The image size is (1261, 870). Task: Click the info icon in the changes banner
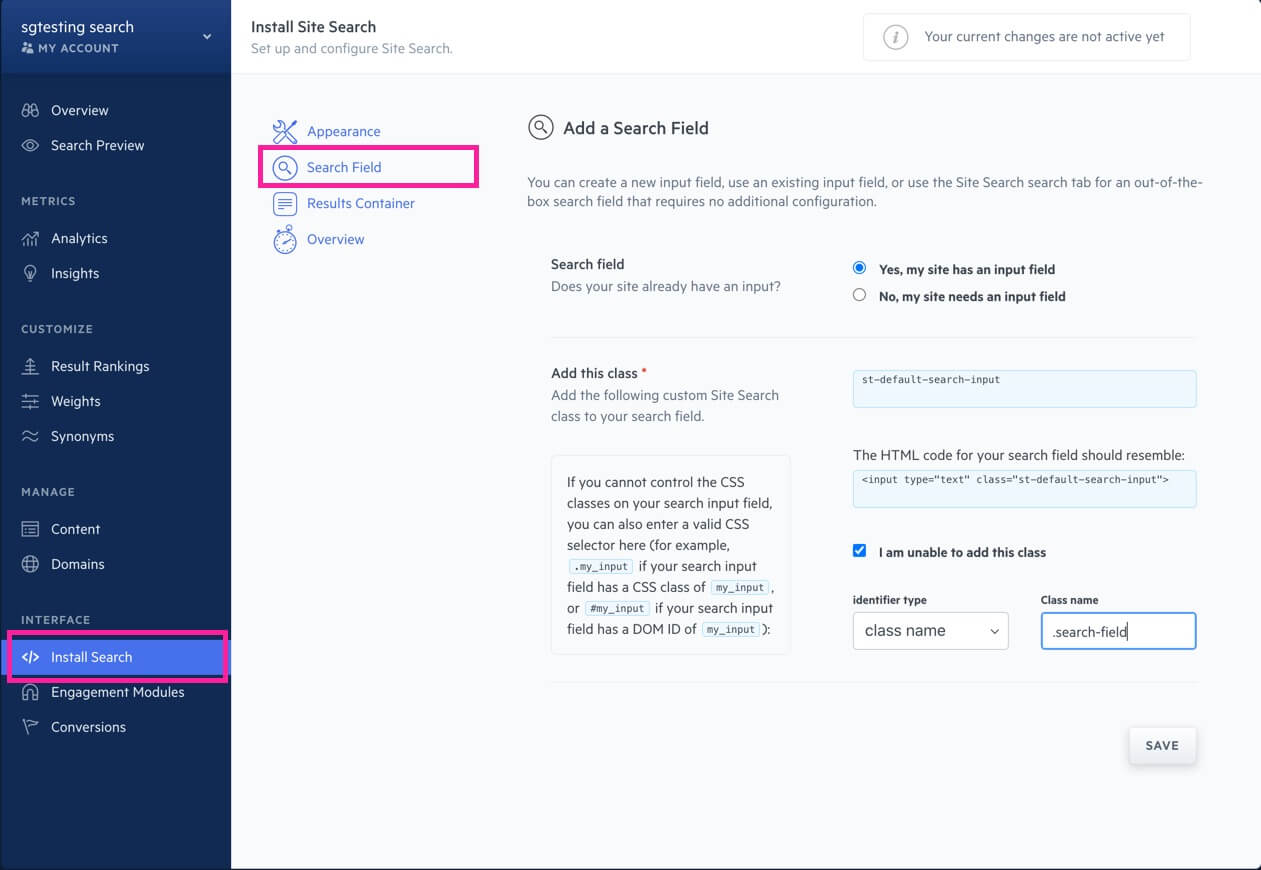tap(894, 36)
